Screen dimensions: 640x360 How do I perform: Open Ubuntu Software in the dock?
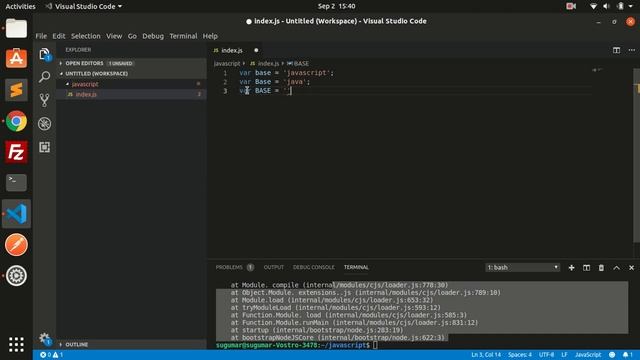pos(16,58)
